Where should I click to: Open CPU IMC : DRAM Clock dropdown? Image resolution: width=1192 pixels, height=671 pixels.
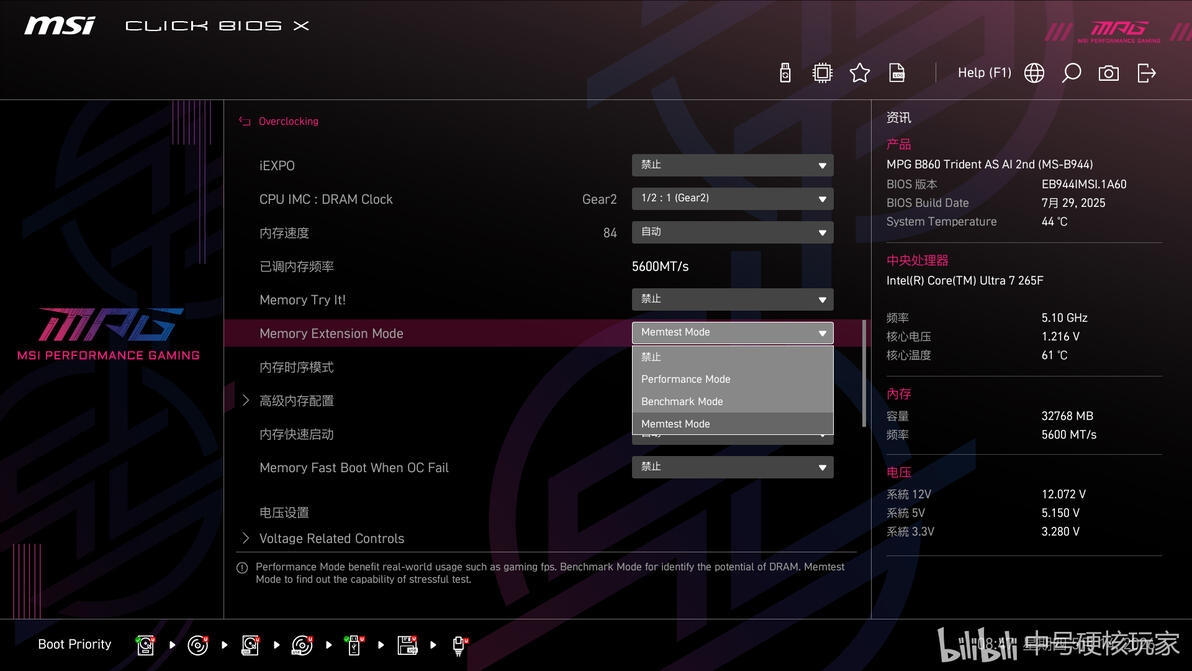click(732, 198)
